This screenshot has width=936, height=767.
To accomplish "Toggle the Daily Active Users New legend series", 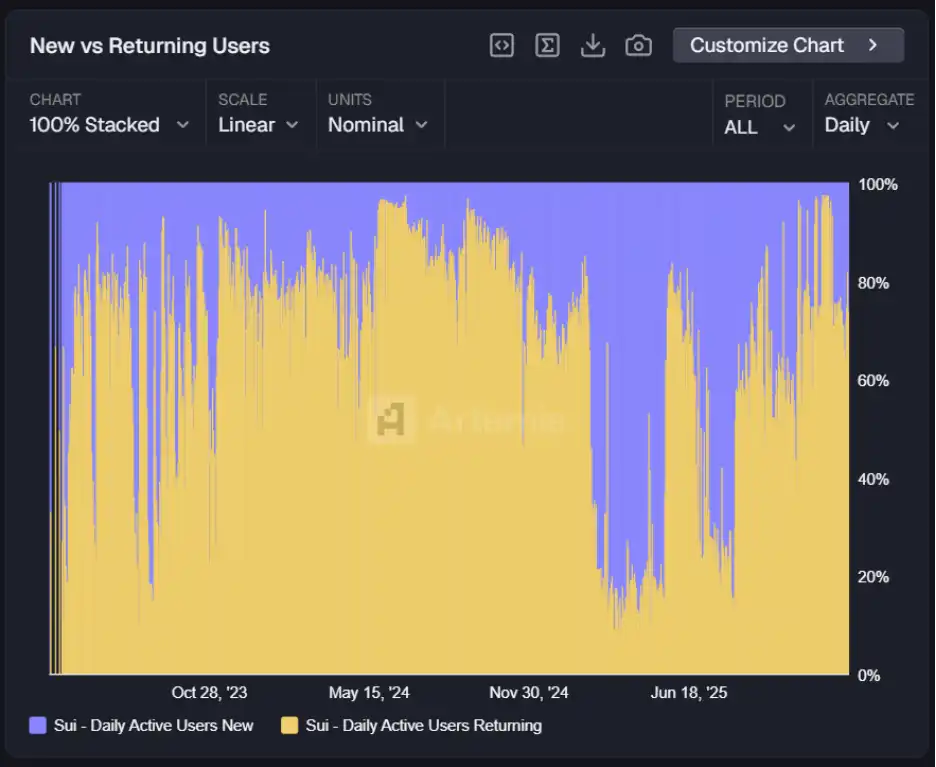I will pyautogui.click(x=153, y=725).
